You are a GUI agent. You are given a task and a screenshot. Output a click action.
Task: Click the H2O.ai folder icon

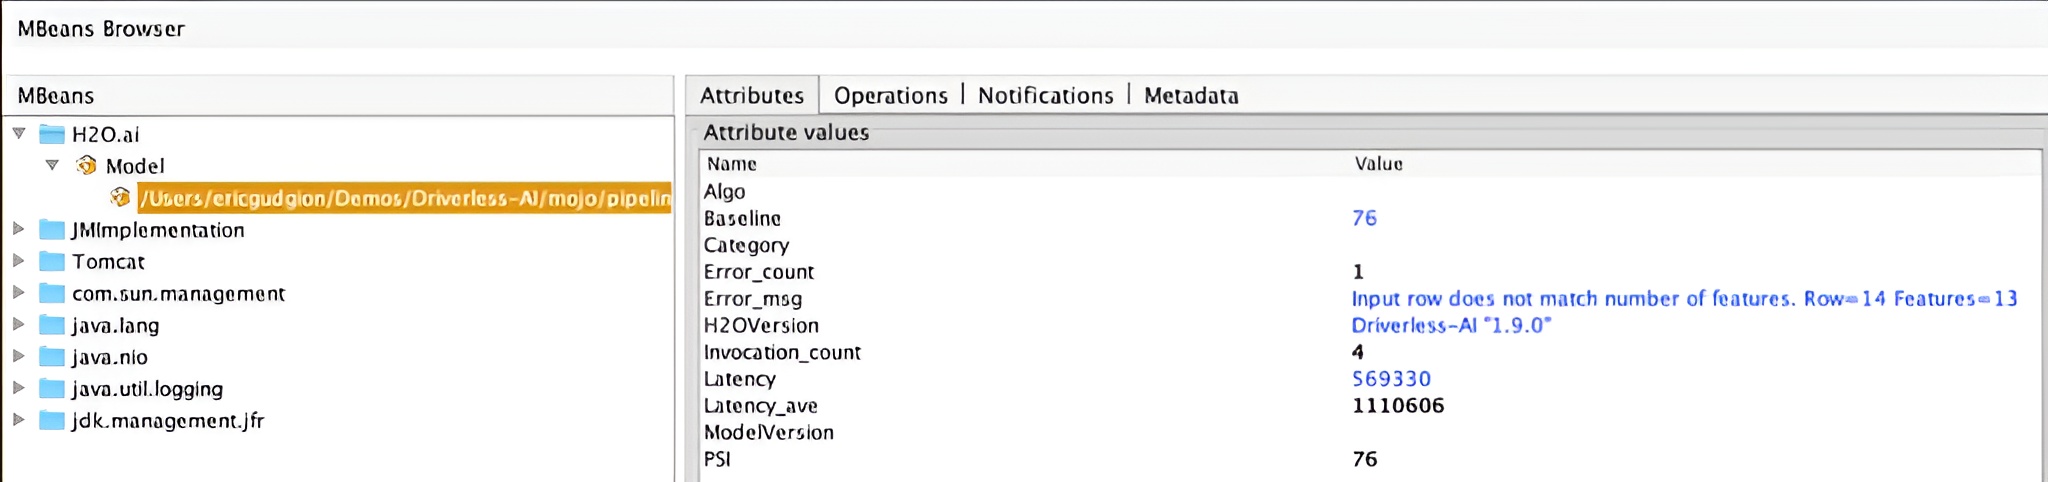52,134
